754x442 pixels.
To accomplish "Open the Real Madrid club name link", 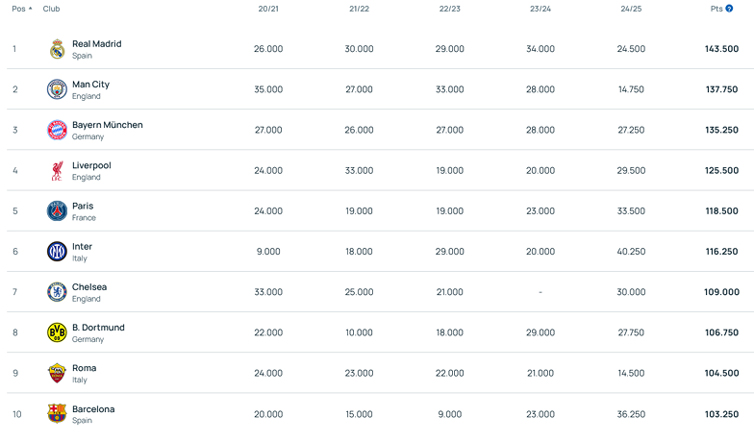I will click(x=97, y=44).
